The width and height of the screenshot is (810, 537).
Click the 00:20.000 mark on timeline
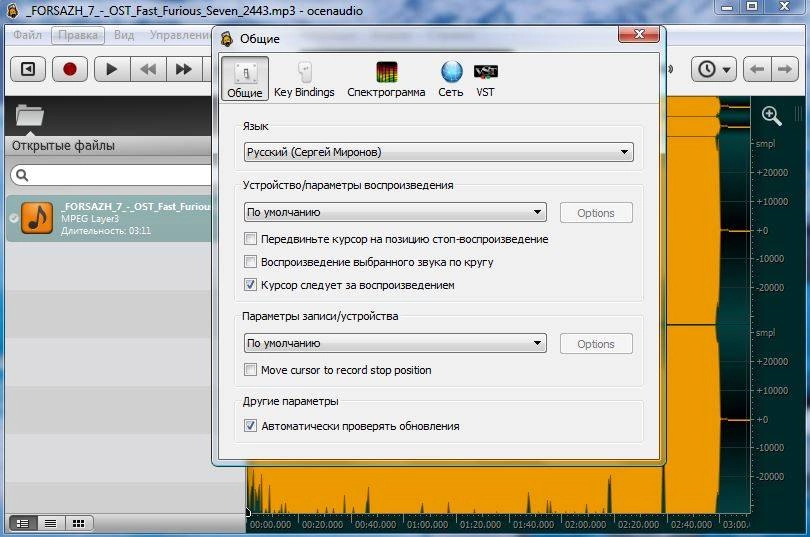tap(322, 525)
